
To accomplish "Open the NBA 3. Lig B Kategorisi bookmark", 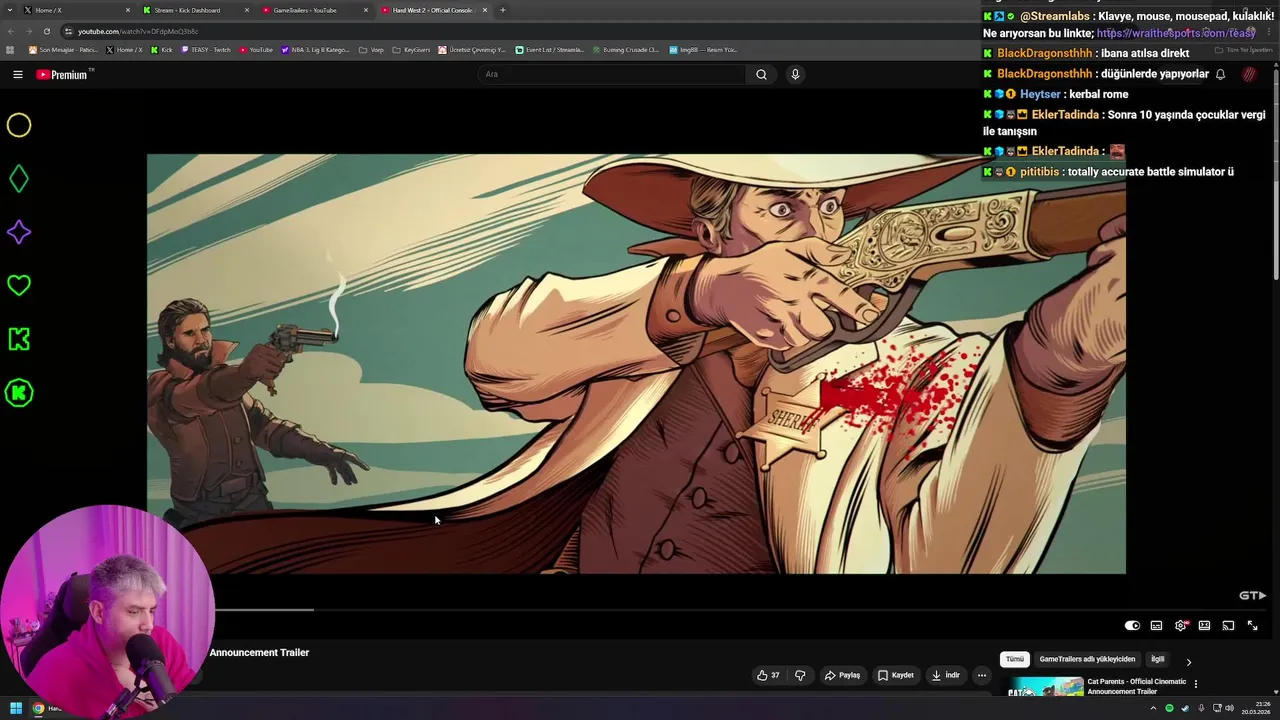I will pyautogui.click(x=315, y=49).
